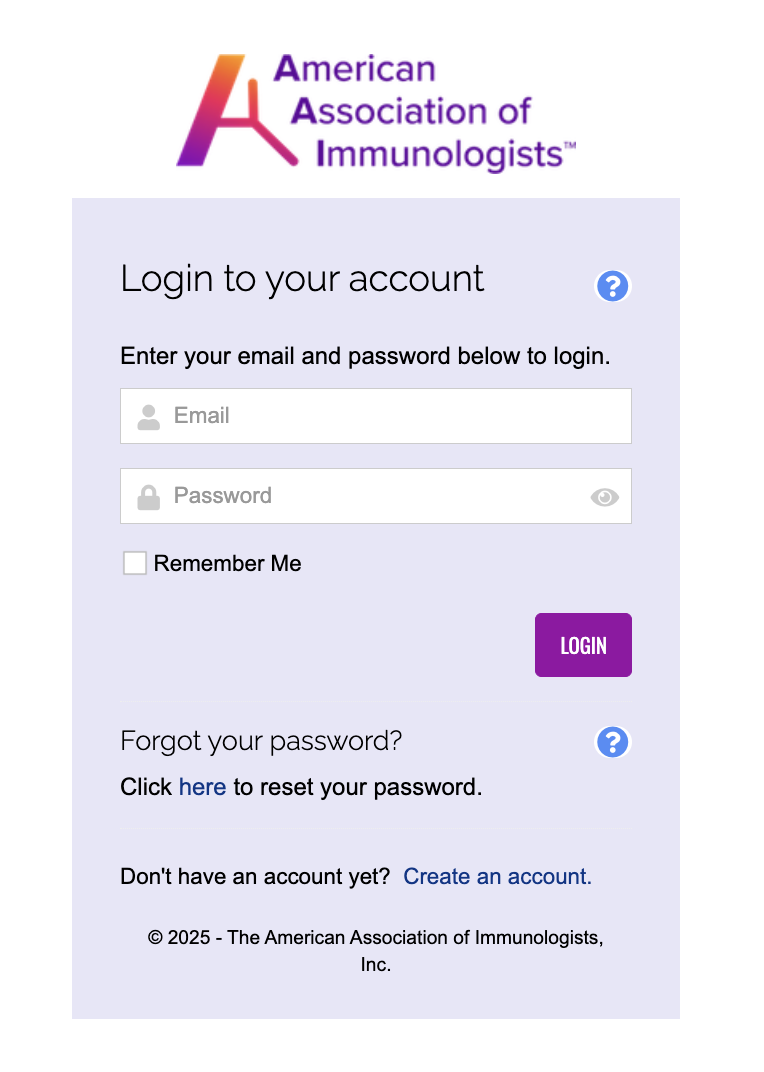This screenshot has width=764, height=1072.
Task: Click the 'to reset your password' text
Action: coord(358,787)
